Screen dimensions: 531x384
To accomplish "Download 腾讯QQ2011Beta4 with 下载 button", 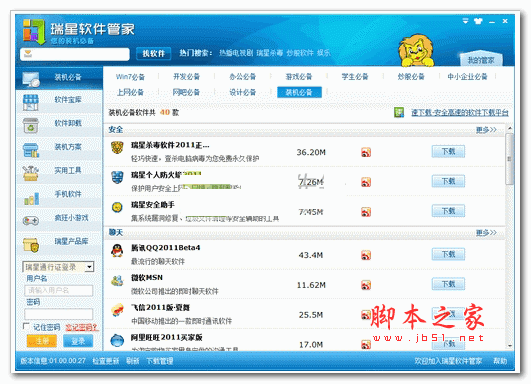I will (x=448, y=254).
